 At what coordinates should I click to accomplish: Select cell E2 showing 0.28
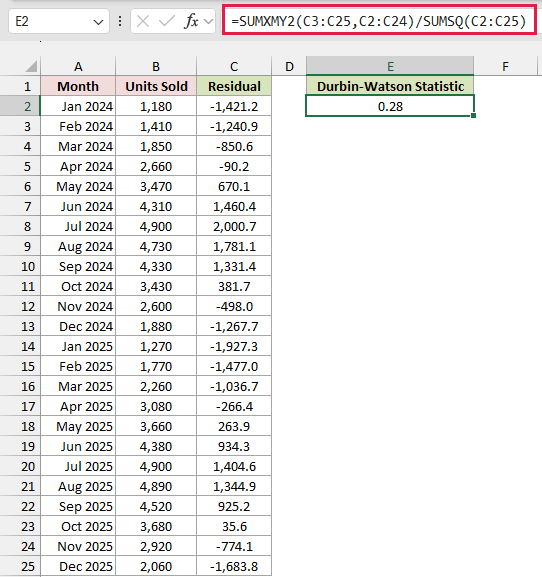[390, 106]
